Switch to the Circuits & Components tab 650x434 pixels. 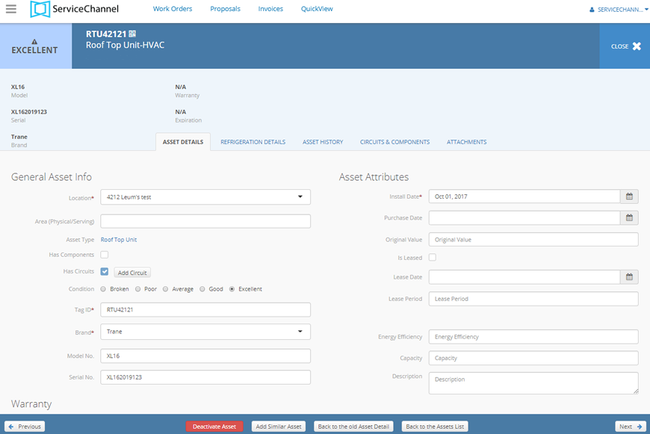tap(395, 142)
